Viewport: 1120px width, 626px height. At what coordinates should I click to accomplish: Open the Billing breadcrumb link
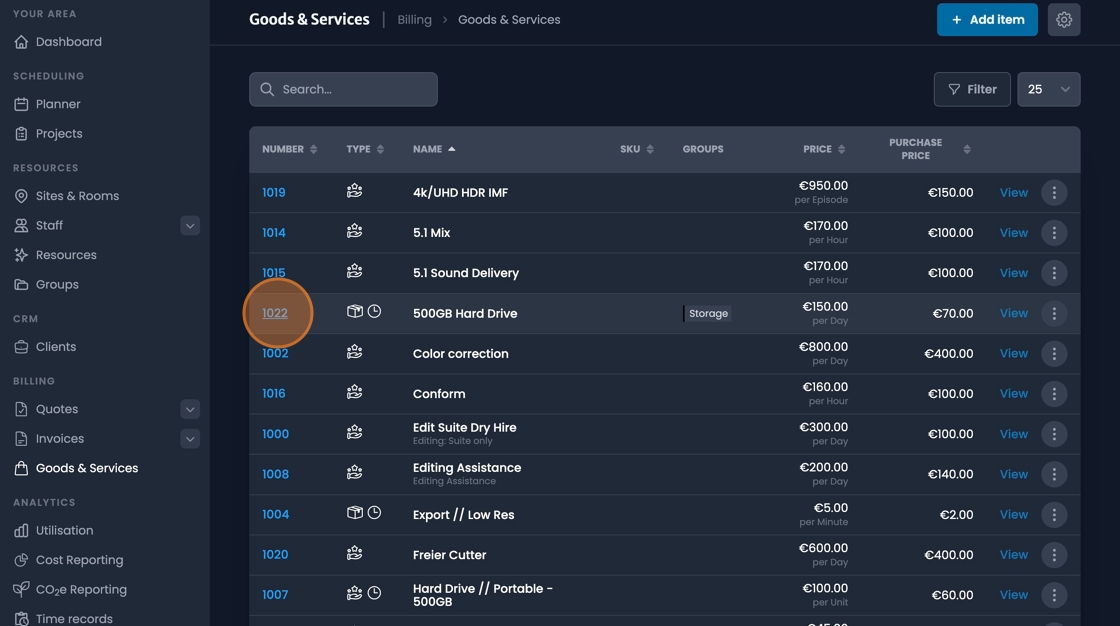point(414,19)
